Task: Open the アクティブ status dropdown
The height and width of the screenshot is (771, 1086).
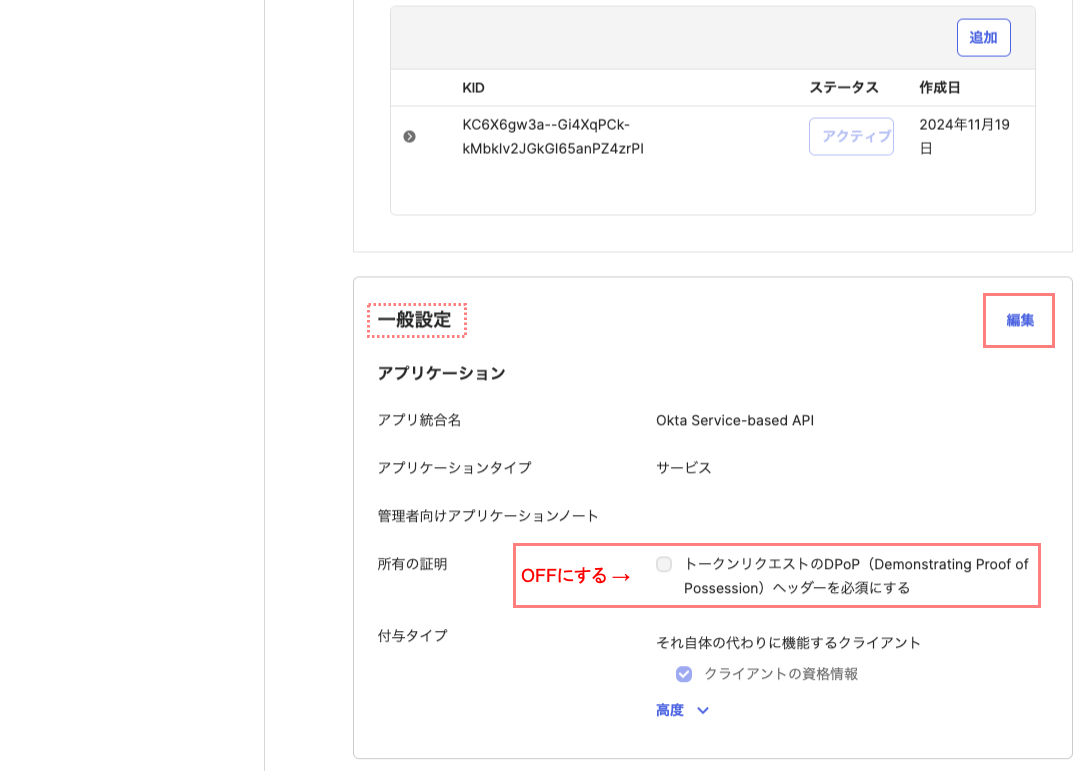Action: click(851, 137)
